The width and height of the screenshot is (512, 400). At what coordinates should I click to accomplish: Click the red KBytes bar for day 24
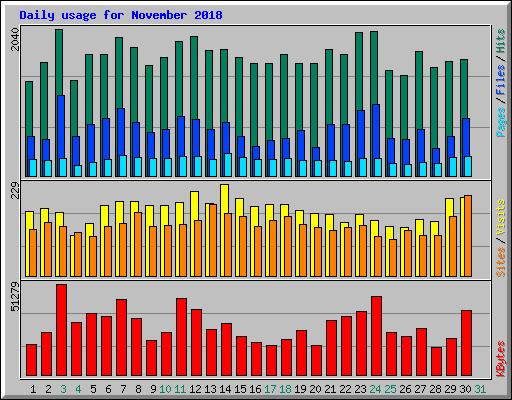tap(376, 336)
